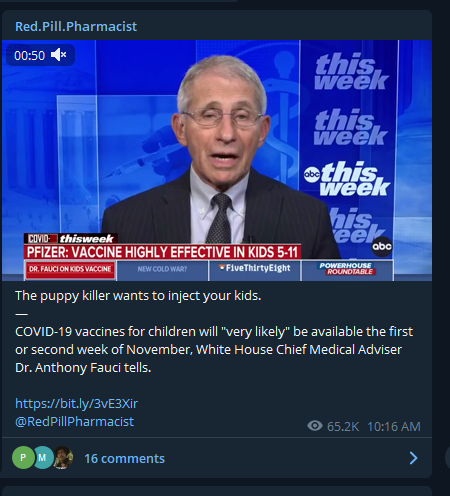Expand comments with the right chevron arrow
Viewport: 450px width, 496px height.
tap(413, 458)
